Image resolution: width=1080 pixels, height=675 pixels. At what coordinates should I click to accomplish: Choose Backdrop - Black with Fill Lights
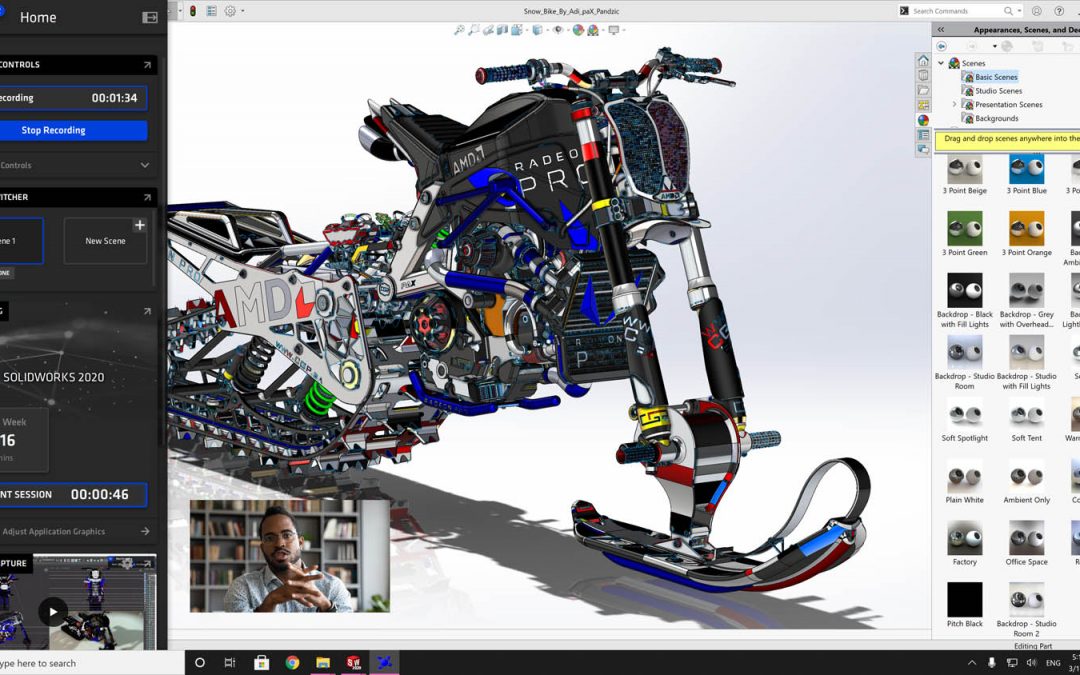[x=964, y=301]
